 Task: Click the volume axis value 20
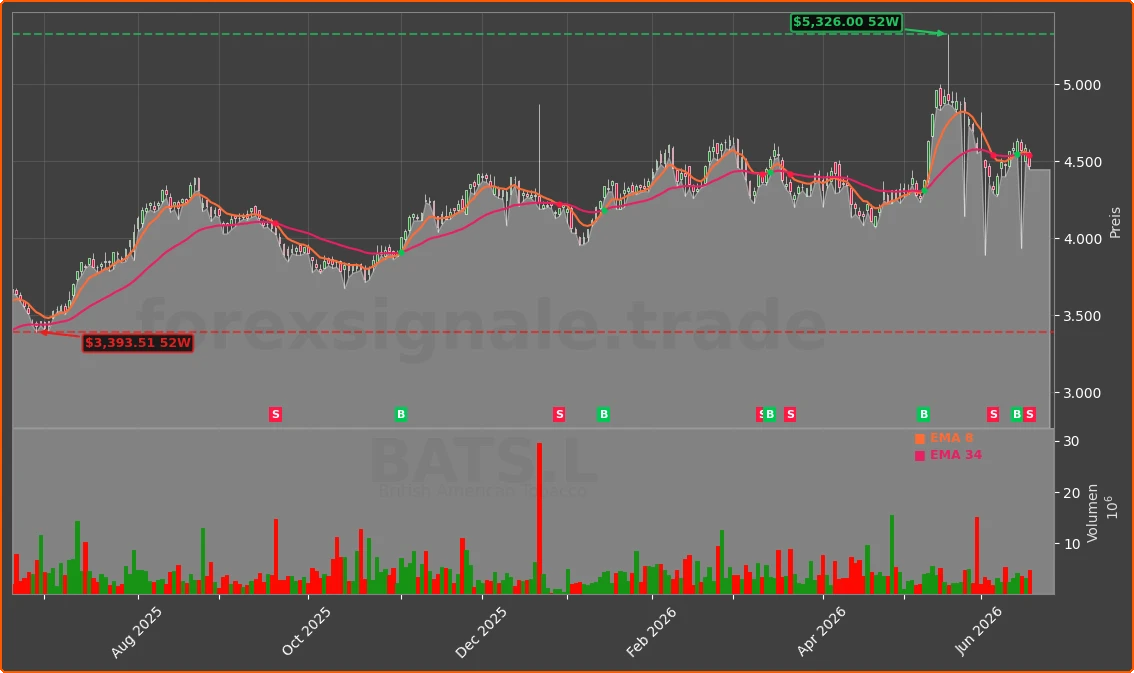coord(1071,493)
